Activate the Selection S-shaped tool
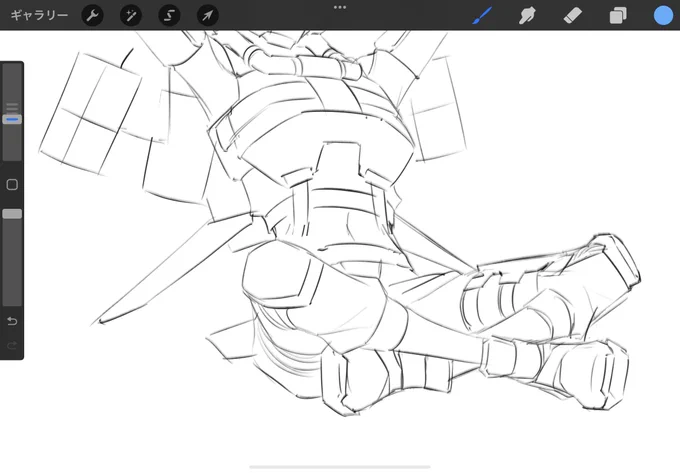Screen dimensions: 680x473 (169, 16)
